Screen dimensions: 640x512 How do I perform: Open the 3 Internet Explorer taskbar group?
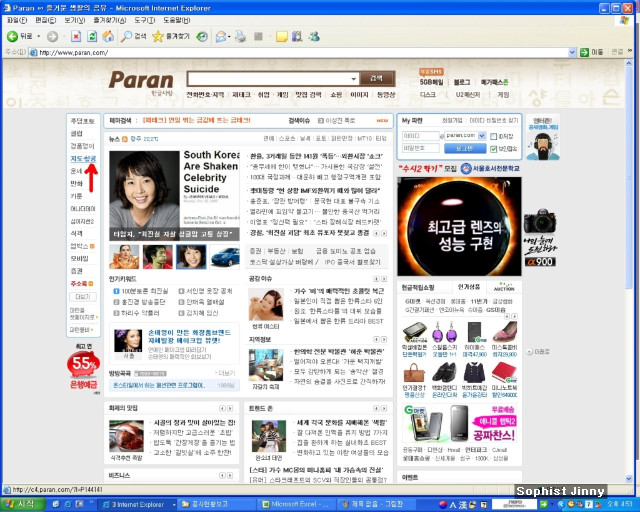tap(138, 504)
